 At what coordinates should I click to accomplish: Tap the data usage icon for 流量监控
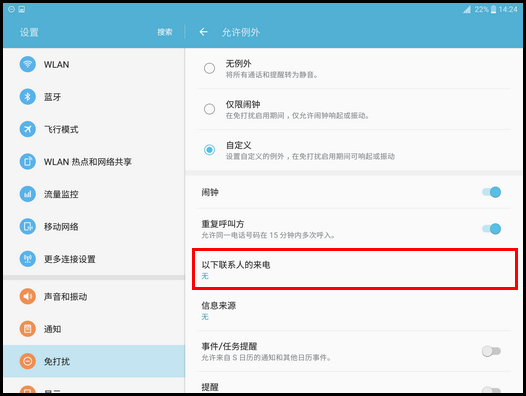point(28,194)
